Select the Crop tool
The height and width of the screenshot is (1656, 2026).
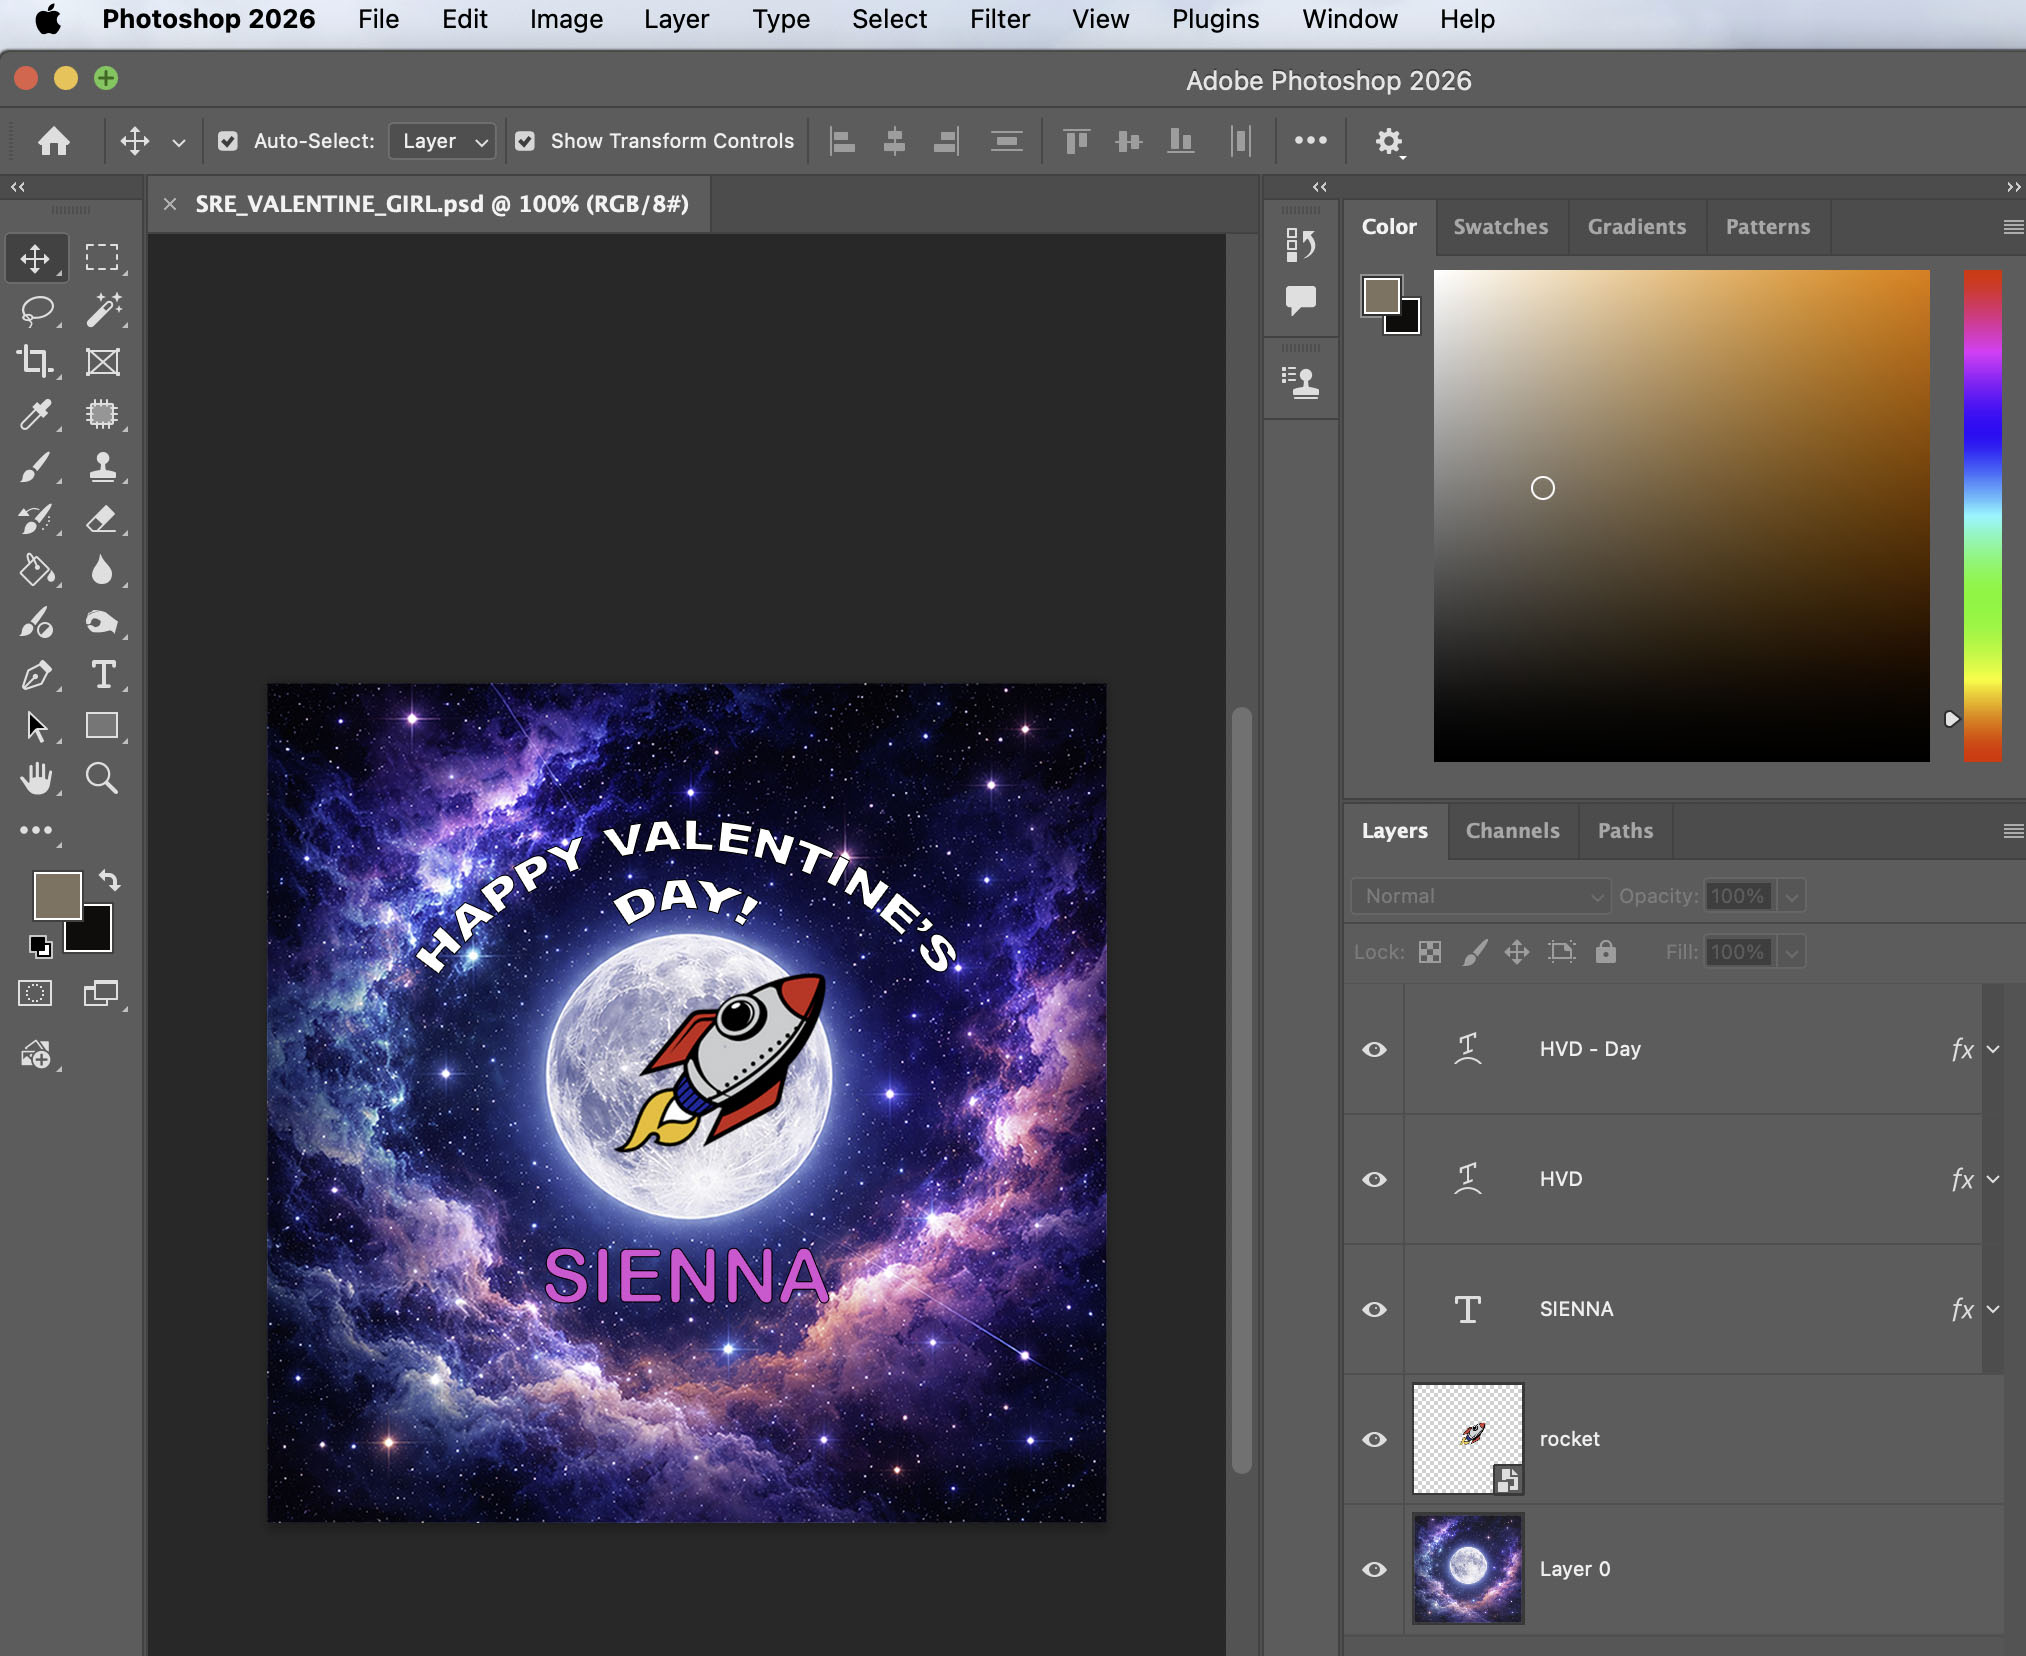click(x=37, y=362)
